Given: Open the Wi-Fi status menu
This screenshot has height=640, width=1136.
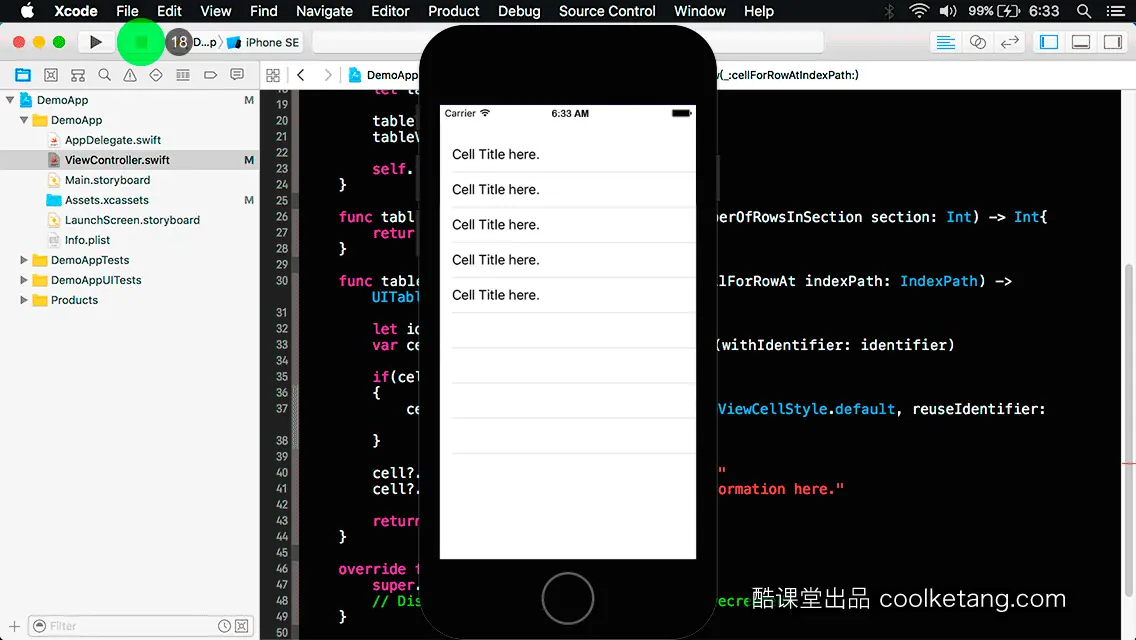Looking at the screenshot, I should coord(919,11).
